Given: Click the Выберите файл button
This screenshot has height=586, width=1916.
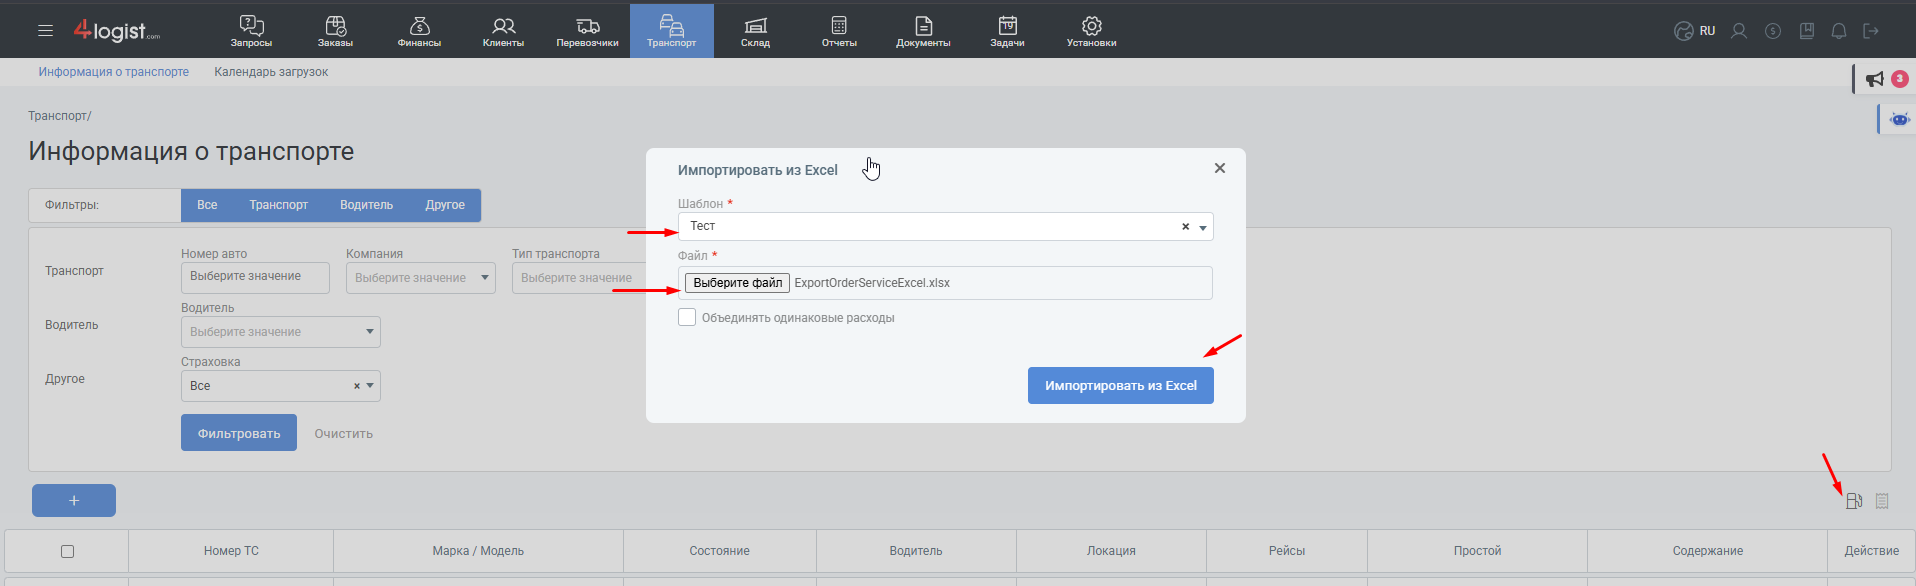Looking at the screenshot, I should pyautogui.click(x=737, y=283).
